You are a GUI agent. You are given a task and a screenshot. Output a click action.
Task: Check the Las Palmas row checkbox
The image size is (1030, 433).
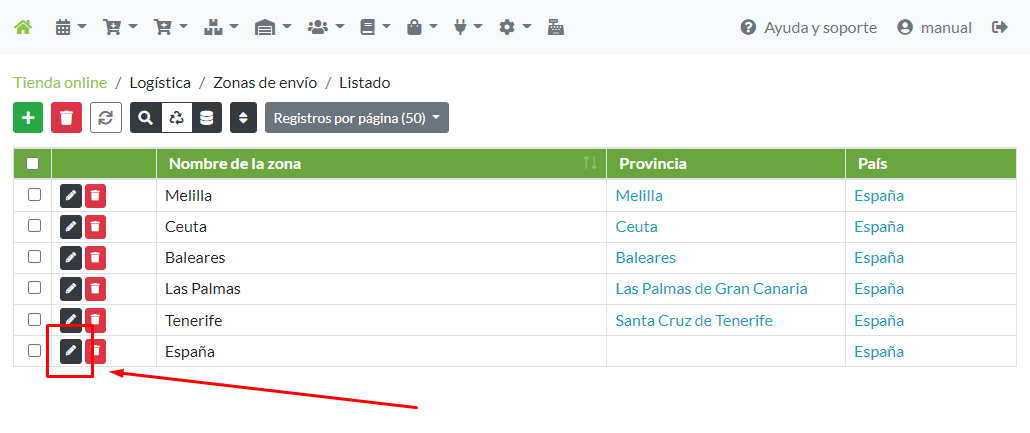pos(34,287)
